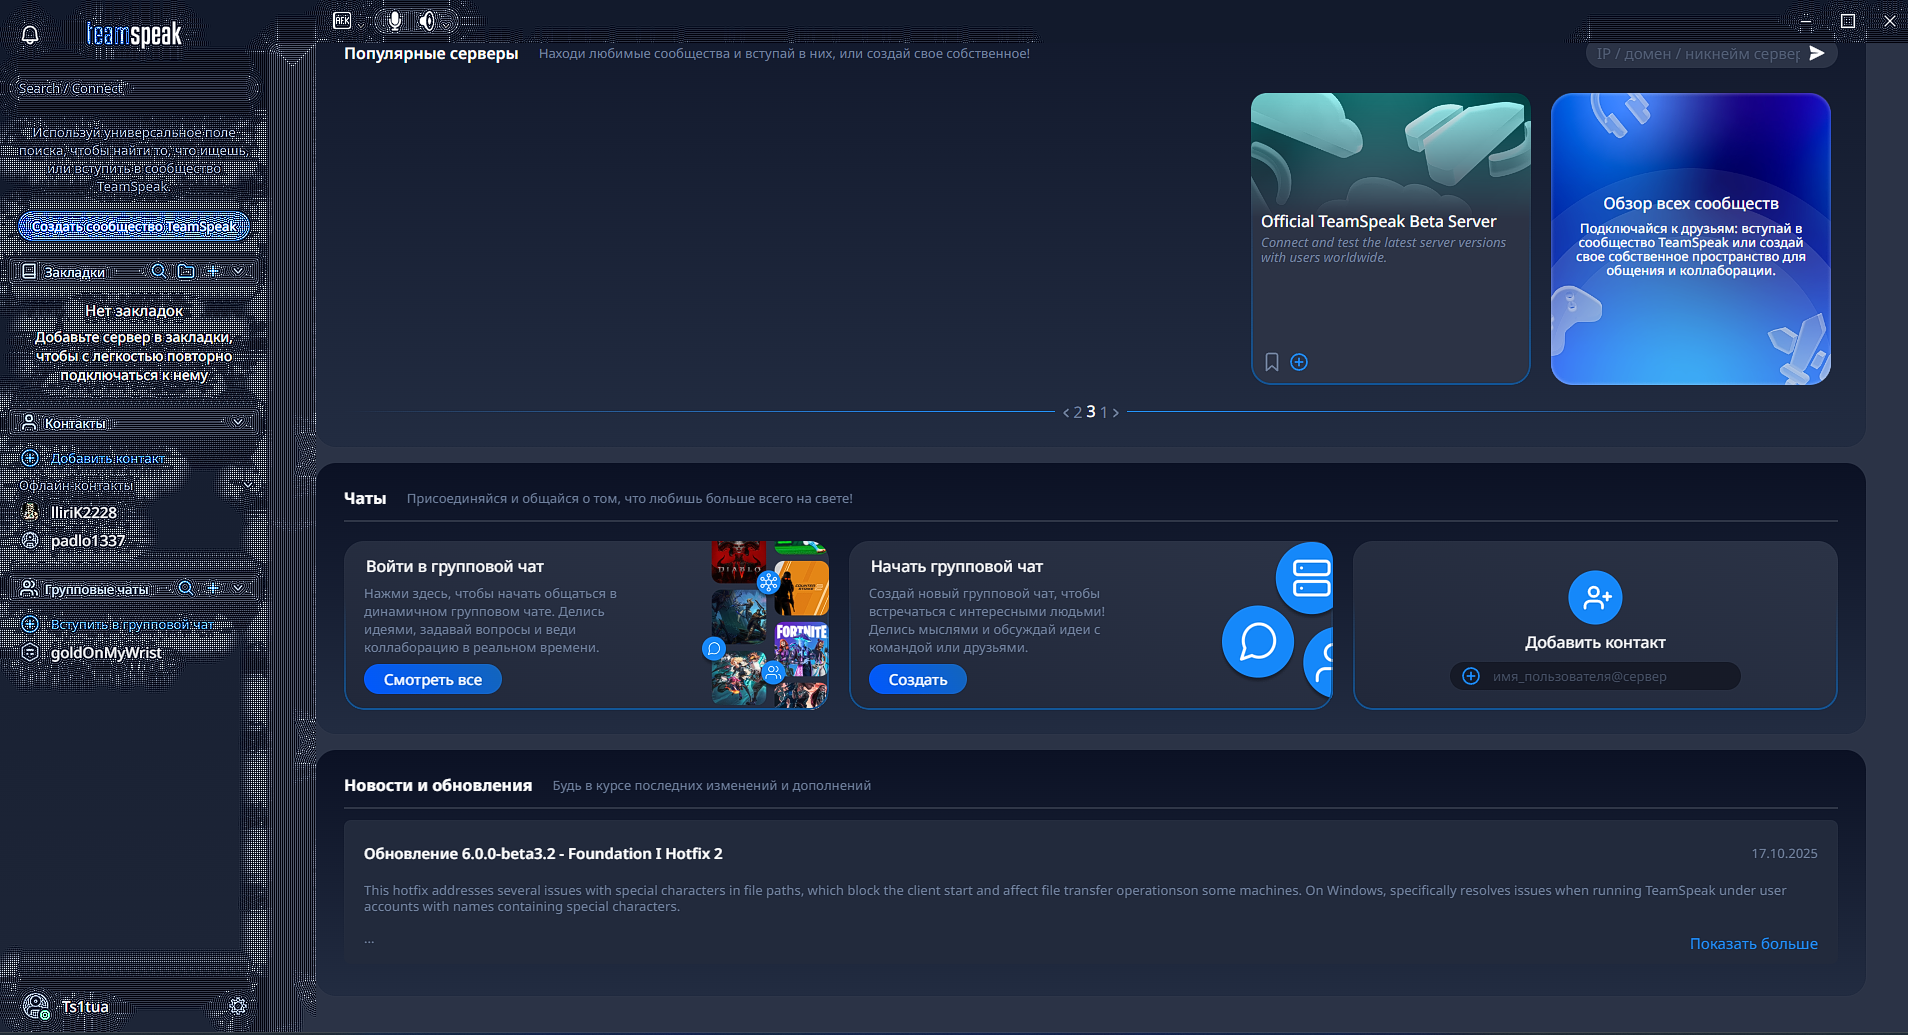Click the IP / домен server address field
This screenshot has width=1908, height=1035.
click(1698, 54)
